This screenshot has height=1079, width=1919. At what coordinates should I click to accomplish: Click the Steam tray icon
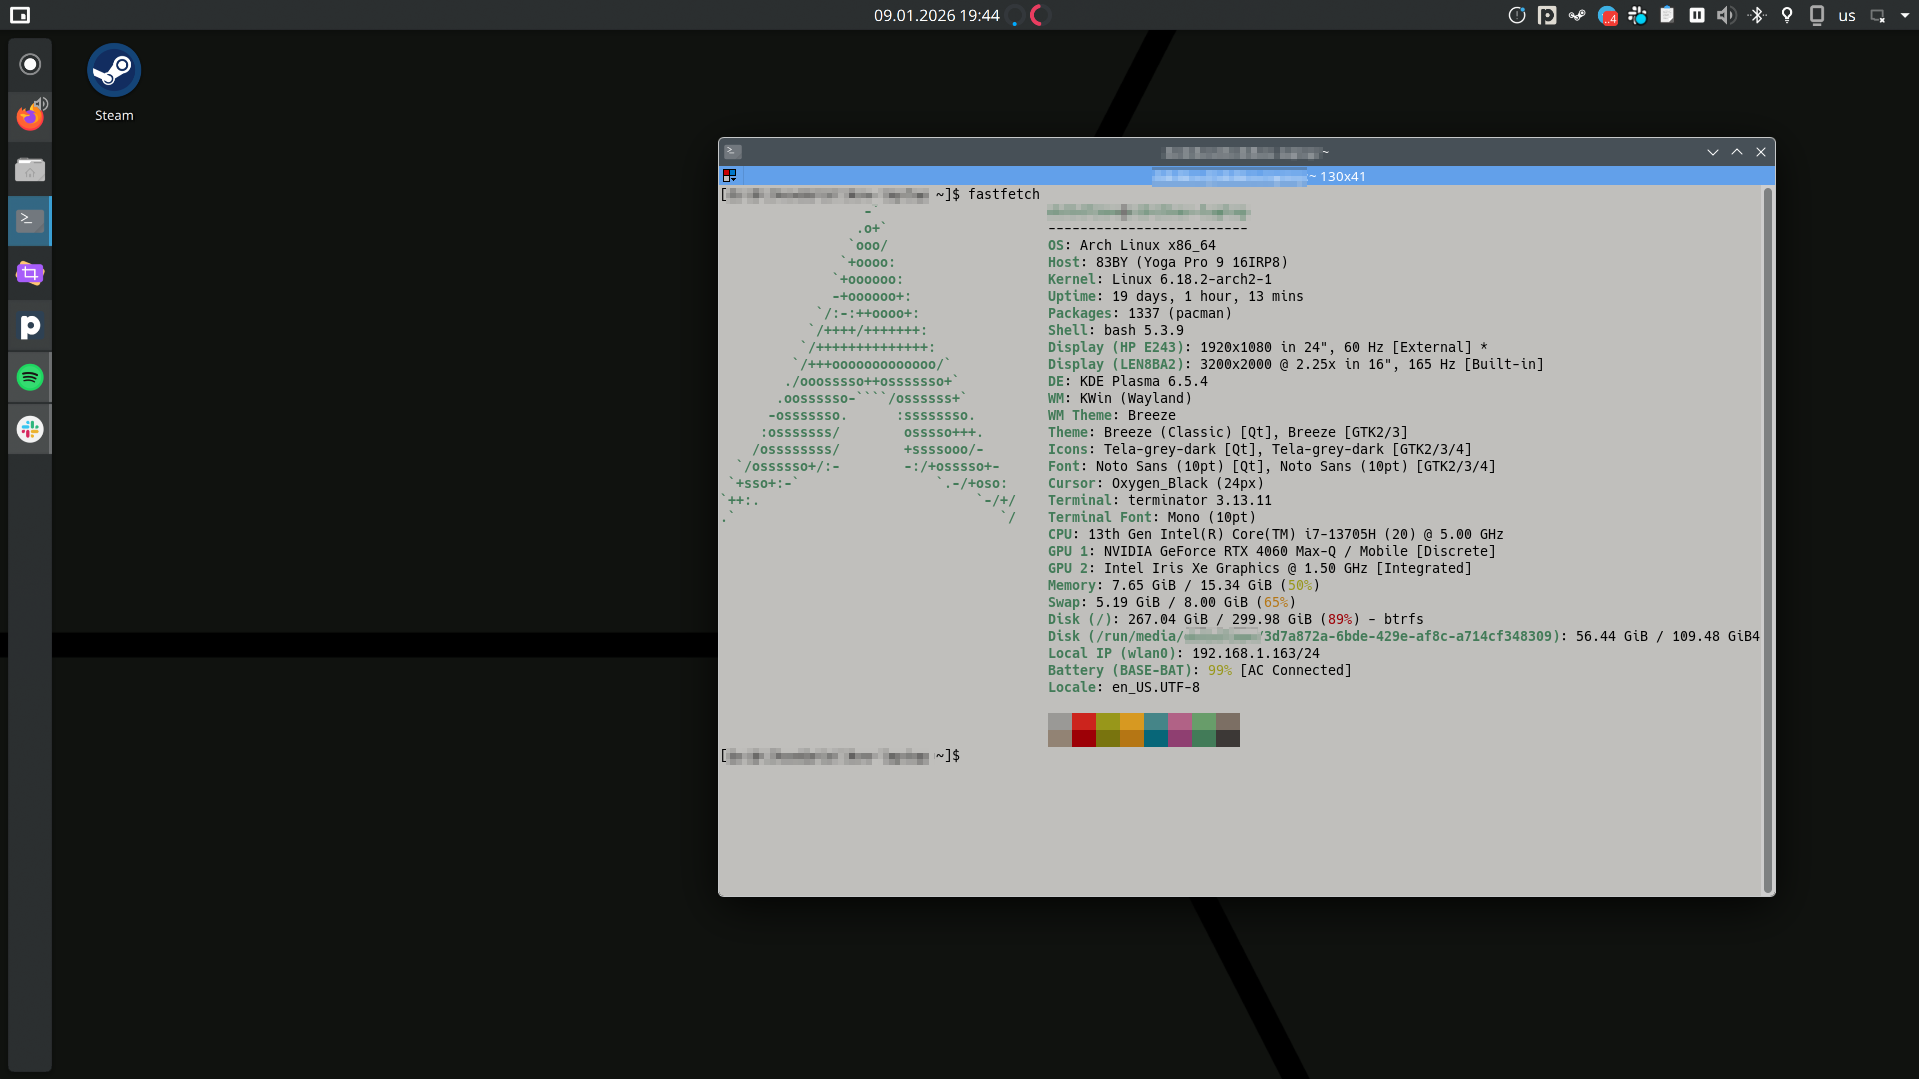[1577, 15]
